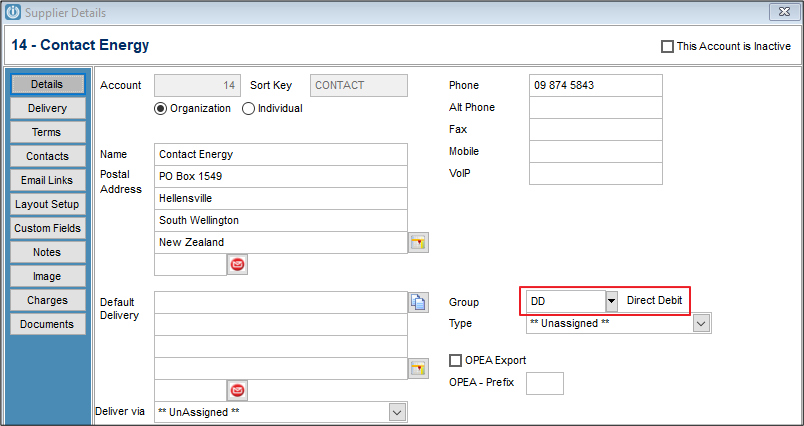Copy postal address to default delivery icon
The width and height of the screenshot is (804, 426).
pyautogui.click(x=418, y=302)
